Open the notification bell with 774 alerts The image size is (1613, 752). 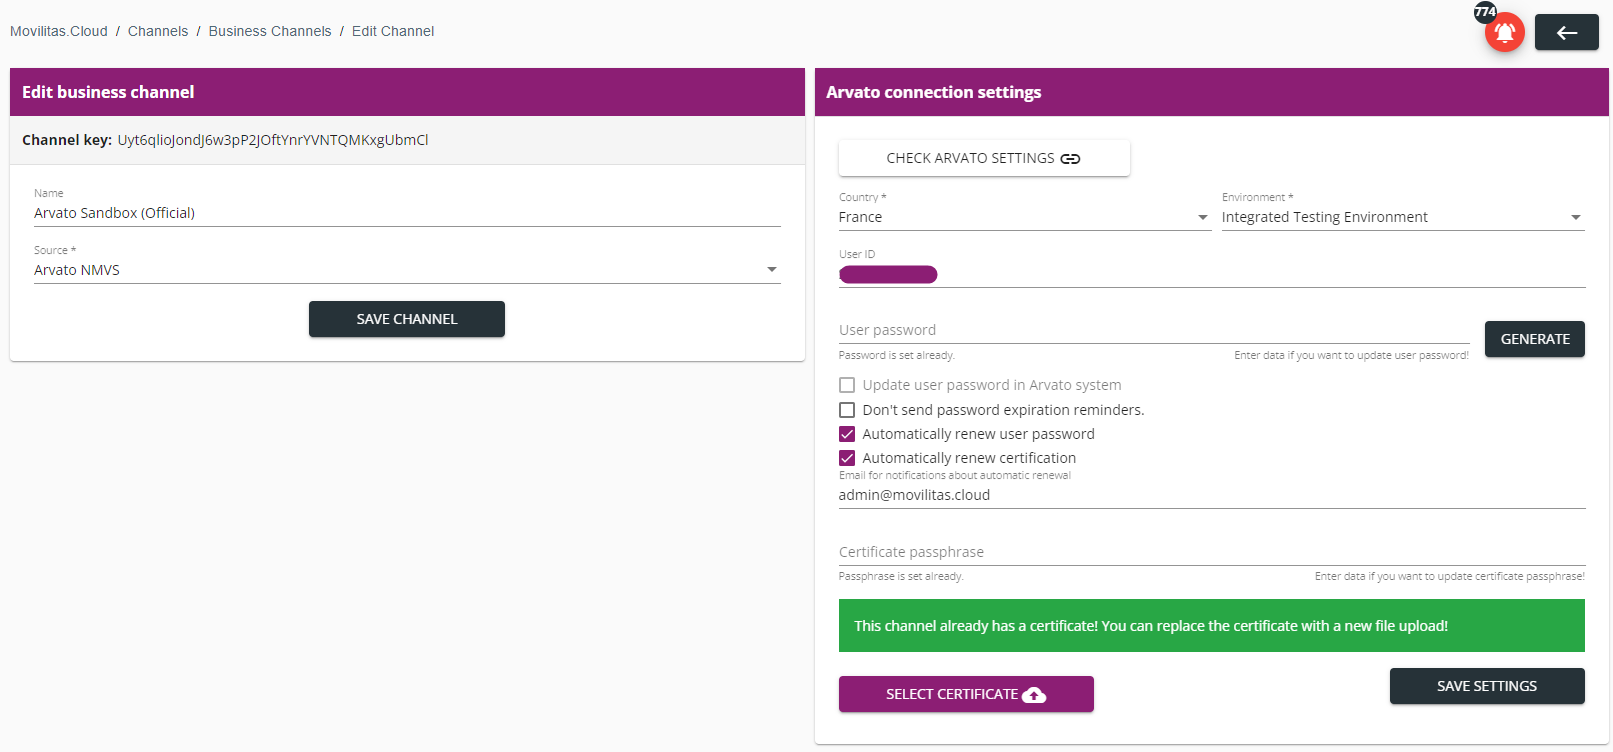point(1503,32)
